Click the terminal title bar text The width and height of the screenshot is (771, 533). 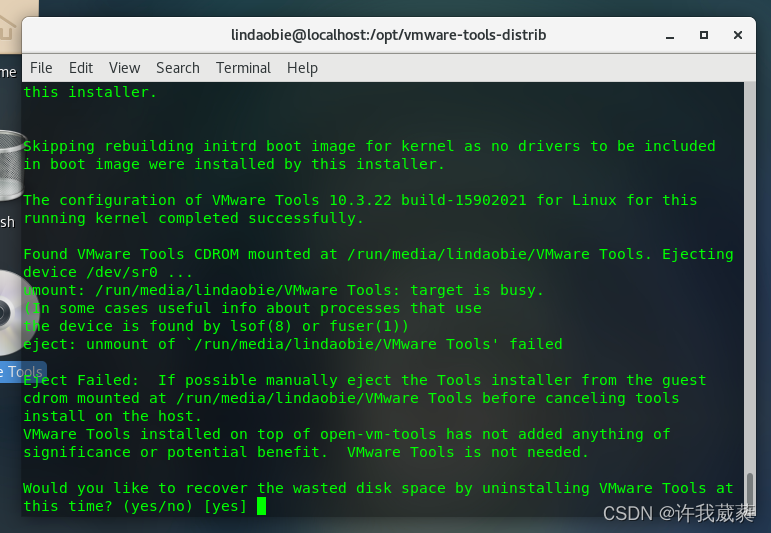(x=388, y=35)
